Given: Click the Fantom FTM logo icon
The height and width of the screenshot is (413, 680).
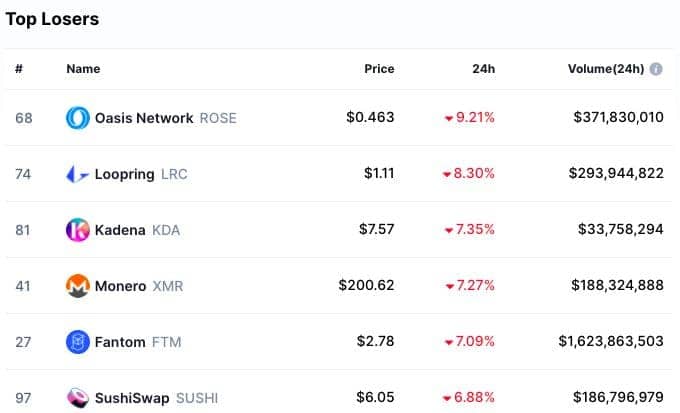Looking at the screenshot, I should tap(78, 342).
